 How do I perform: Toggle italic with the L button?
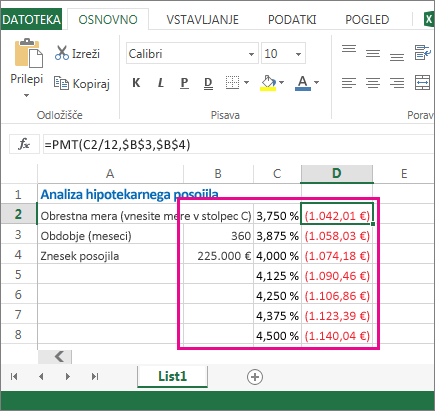click(161, 82)
